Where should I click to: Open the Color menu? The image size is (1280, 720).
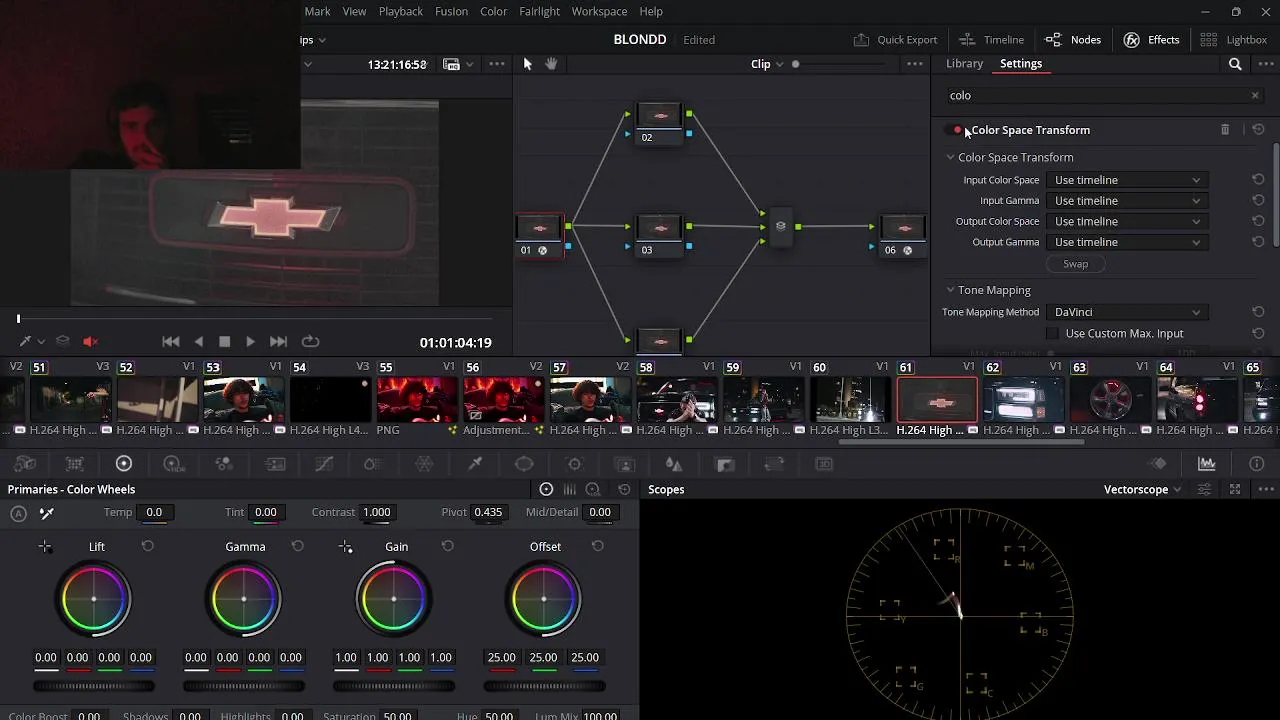click(x=493, y=11)
